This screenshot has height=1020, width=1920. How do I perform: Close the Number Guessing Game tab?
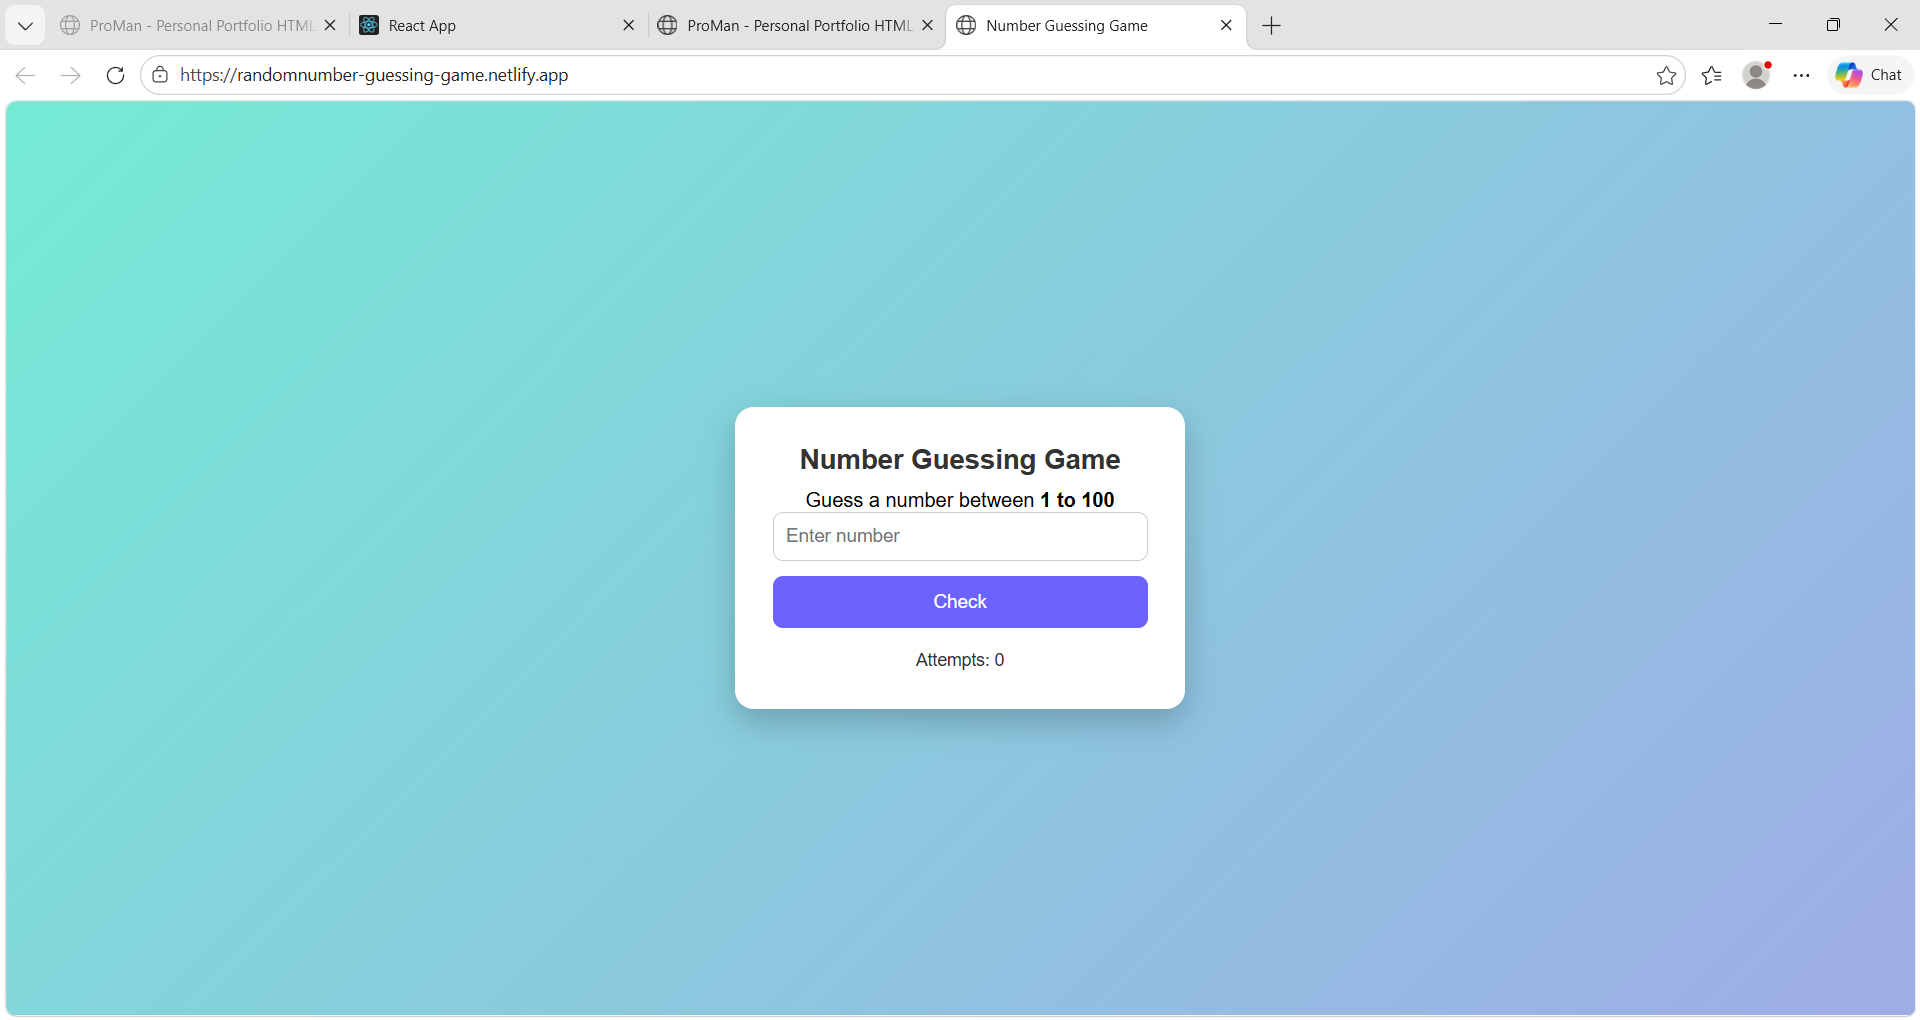tap(1226, 25)
